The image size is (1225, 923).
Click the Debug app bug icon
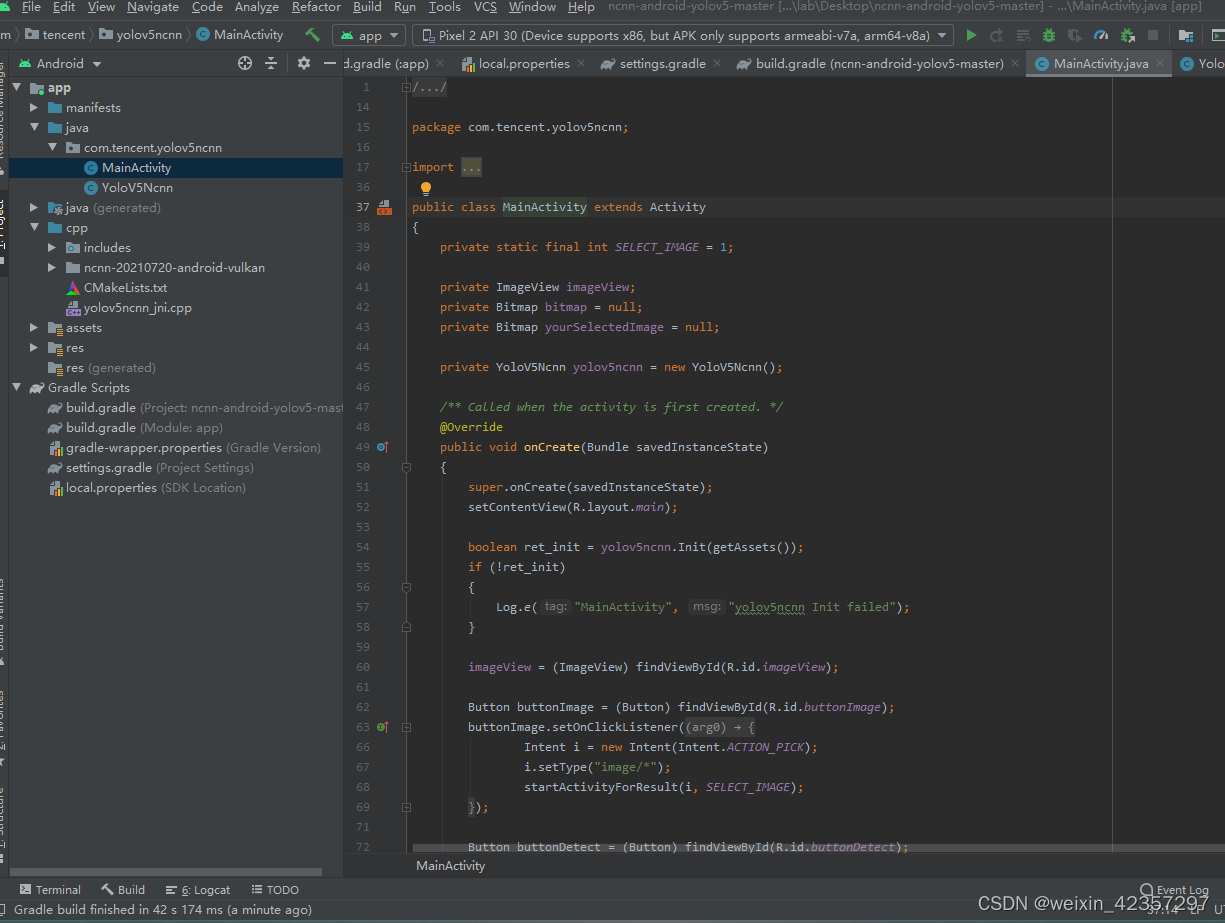click(1048, 35)
